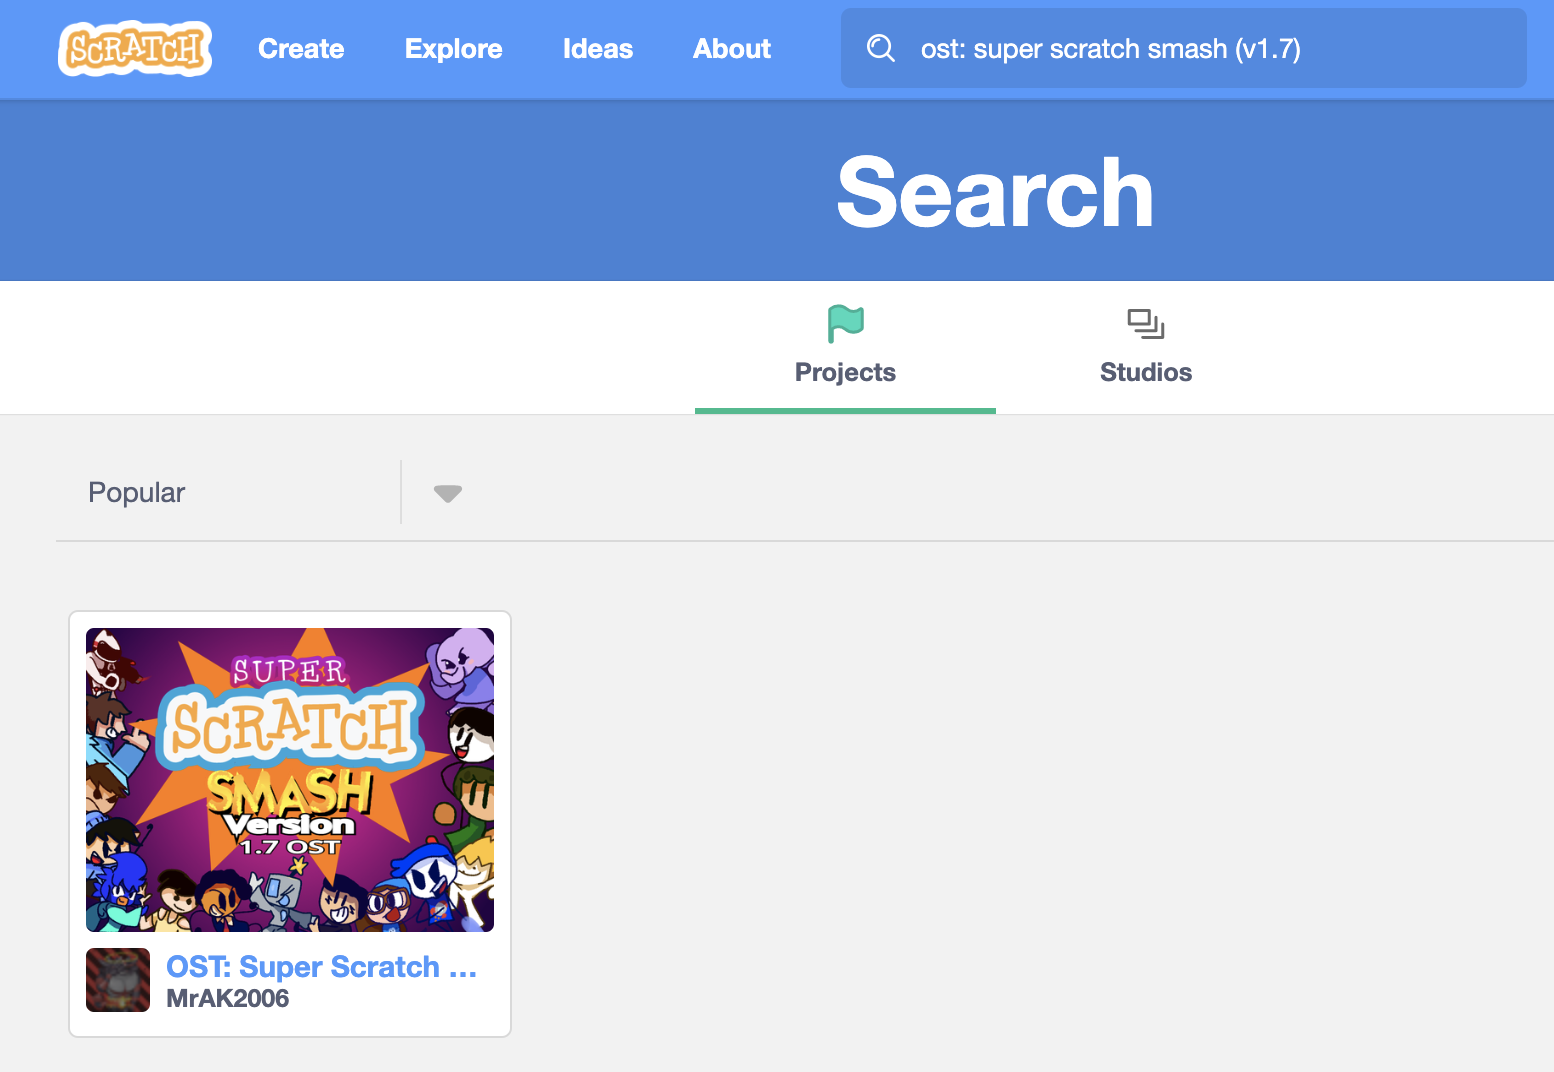Open the 'OST: Super Scratch ...' title link
Screen dimensions: 1554x1072
[x=321, y=967]
